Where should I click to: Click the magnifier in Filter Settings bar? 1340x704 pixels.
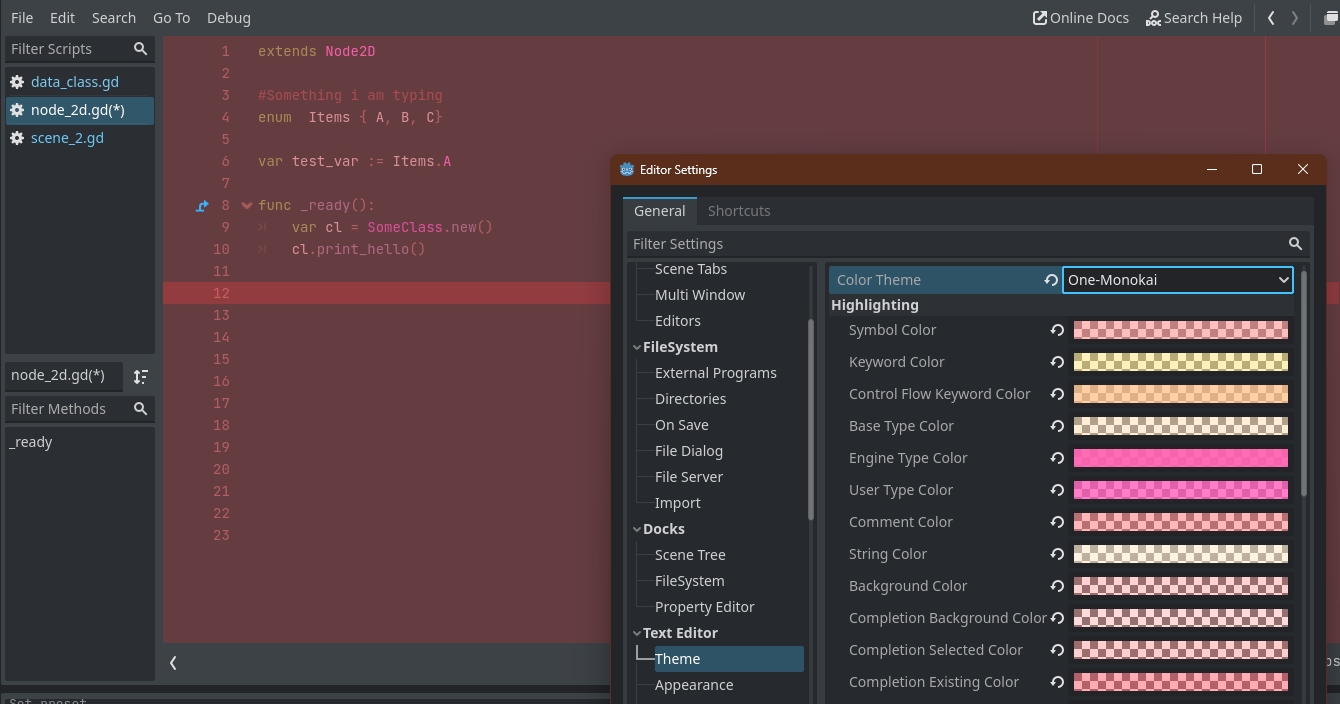pos(1295,243)
